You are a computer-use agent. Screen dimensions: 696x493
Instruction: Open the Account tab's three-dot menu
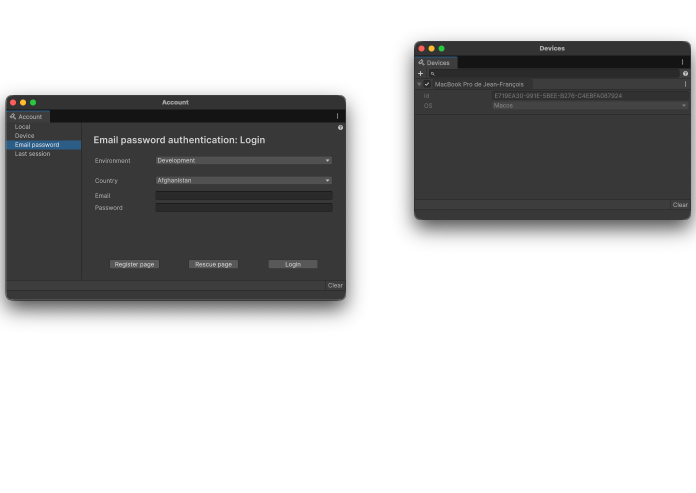pyautogui.click(x=337, y=116)
